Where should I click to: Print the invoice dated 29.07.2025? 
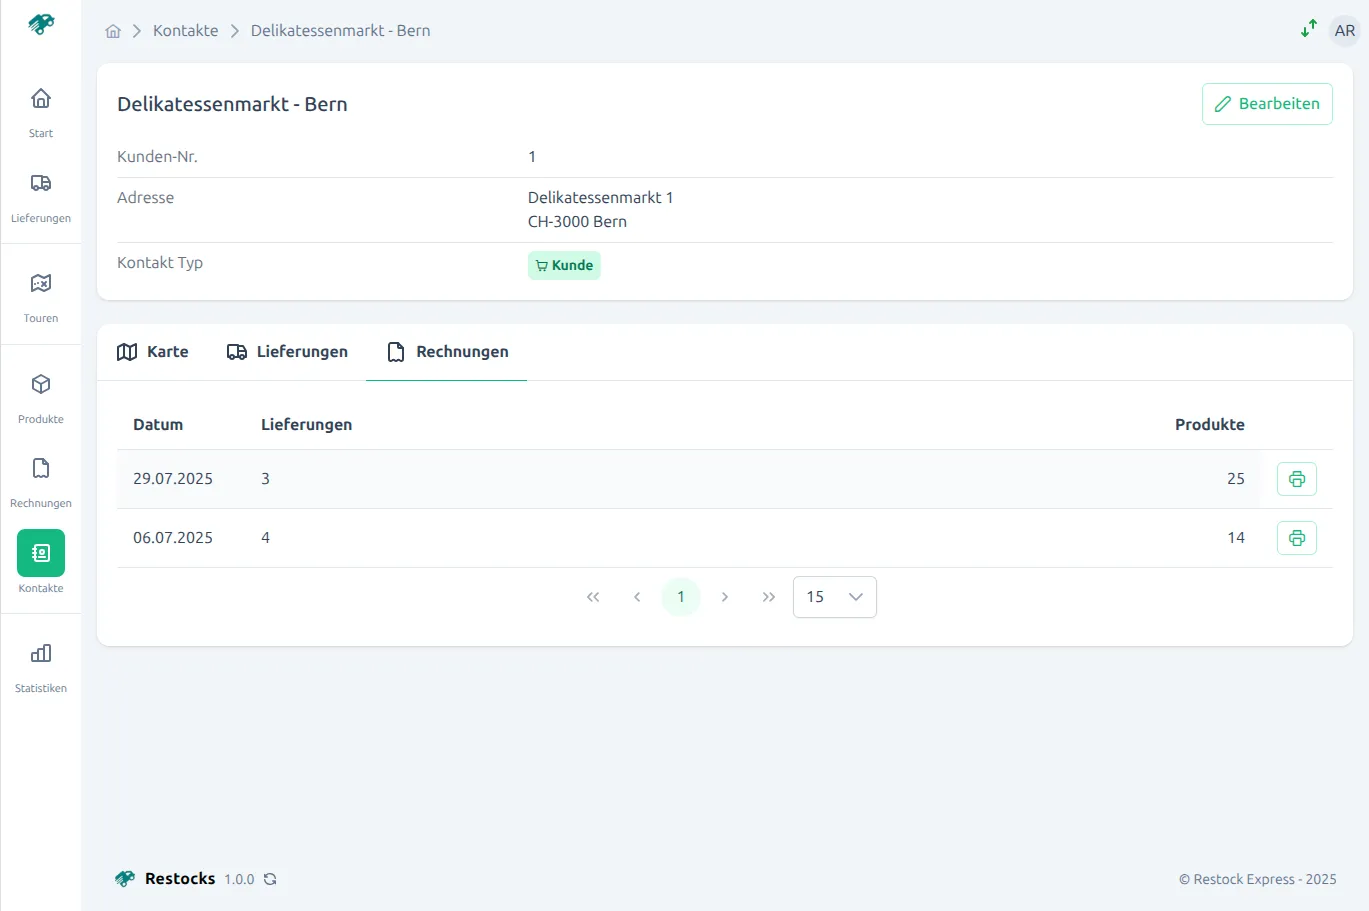point(1296,478)
